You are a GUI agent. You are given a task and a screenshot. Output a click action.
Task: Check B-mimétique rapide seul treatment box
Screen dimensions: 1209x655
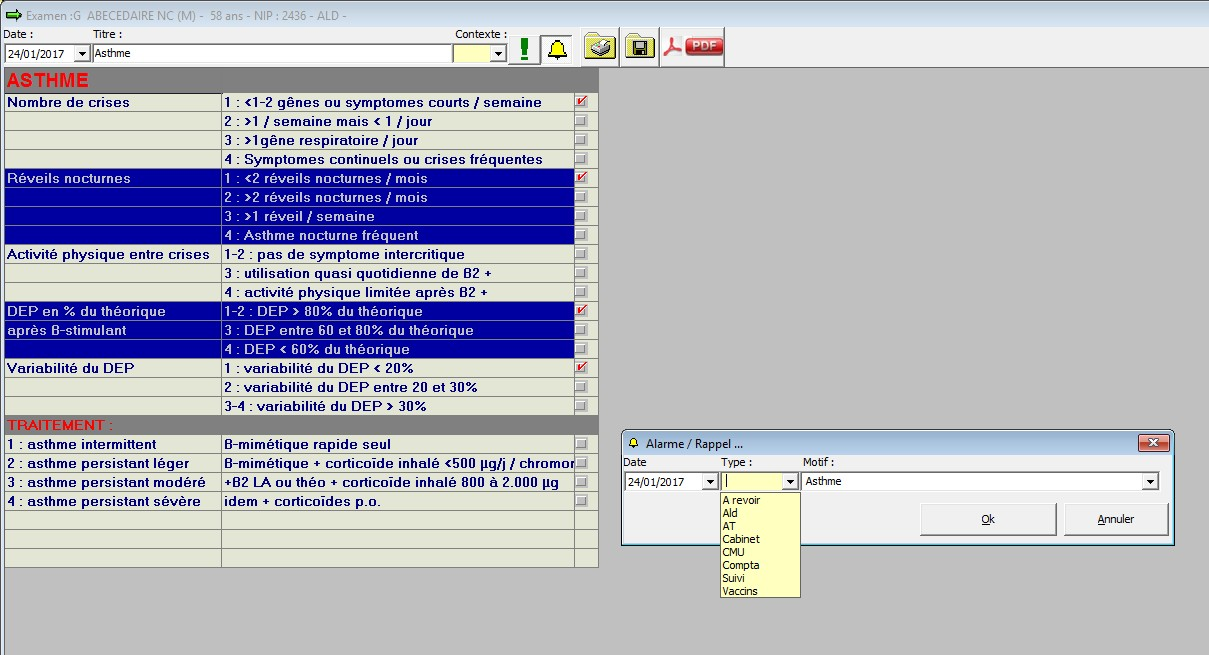pos(581,444)
